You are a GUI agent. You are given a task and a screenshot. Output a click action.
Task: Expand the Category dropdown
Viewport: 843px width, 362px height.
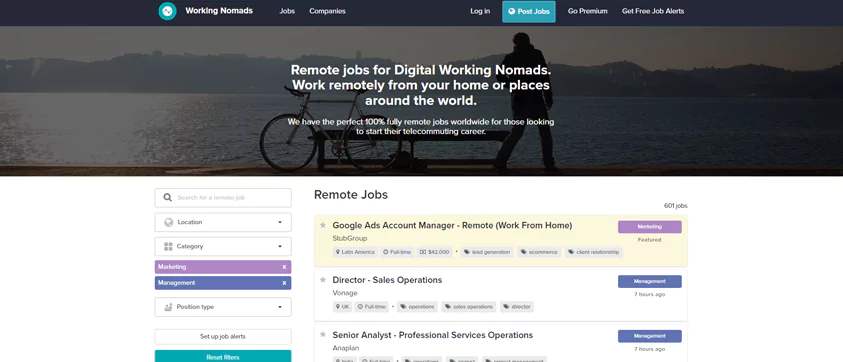(223, 246)
